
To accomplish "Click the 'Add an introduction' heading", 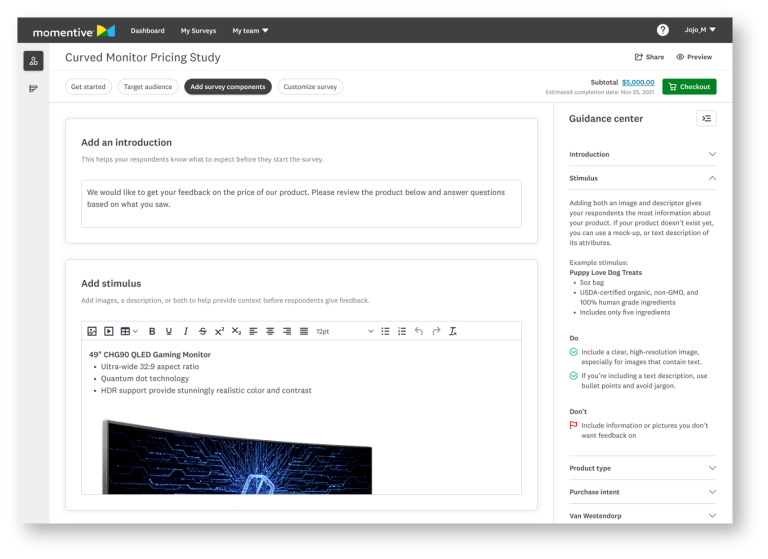I will [126, 143].
